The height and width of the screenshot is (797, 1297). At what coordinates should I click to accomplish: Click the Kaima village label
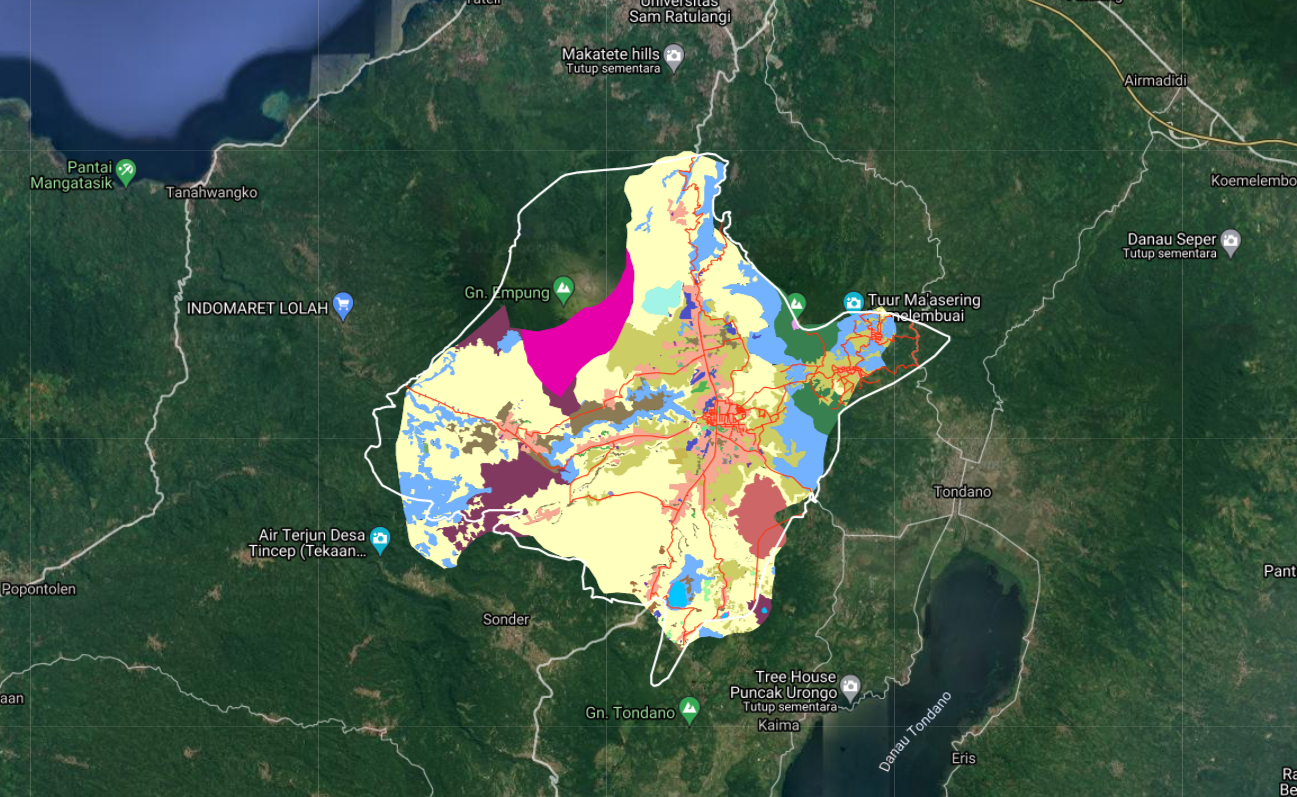(779, 725)
